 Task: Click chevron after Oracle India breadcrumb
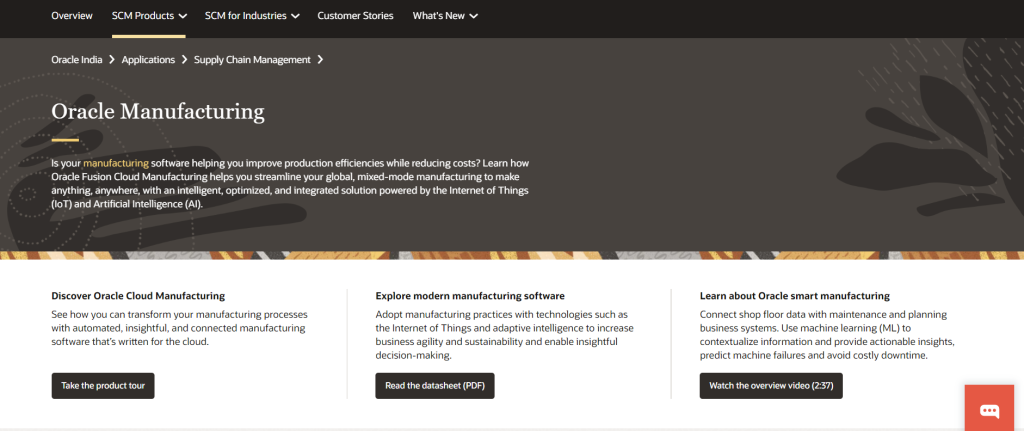[x=112, y=59]
